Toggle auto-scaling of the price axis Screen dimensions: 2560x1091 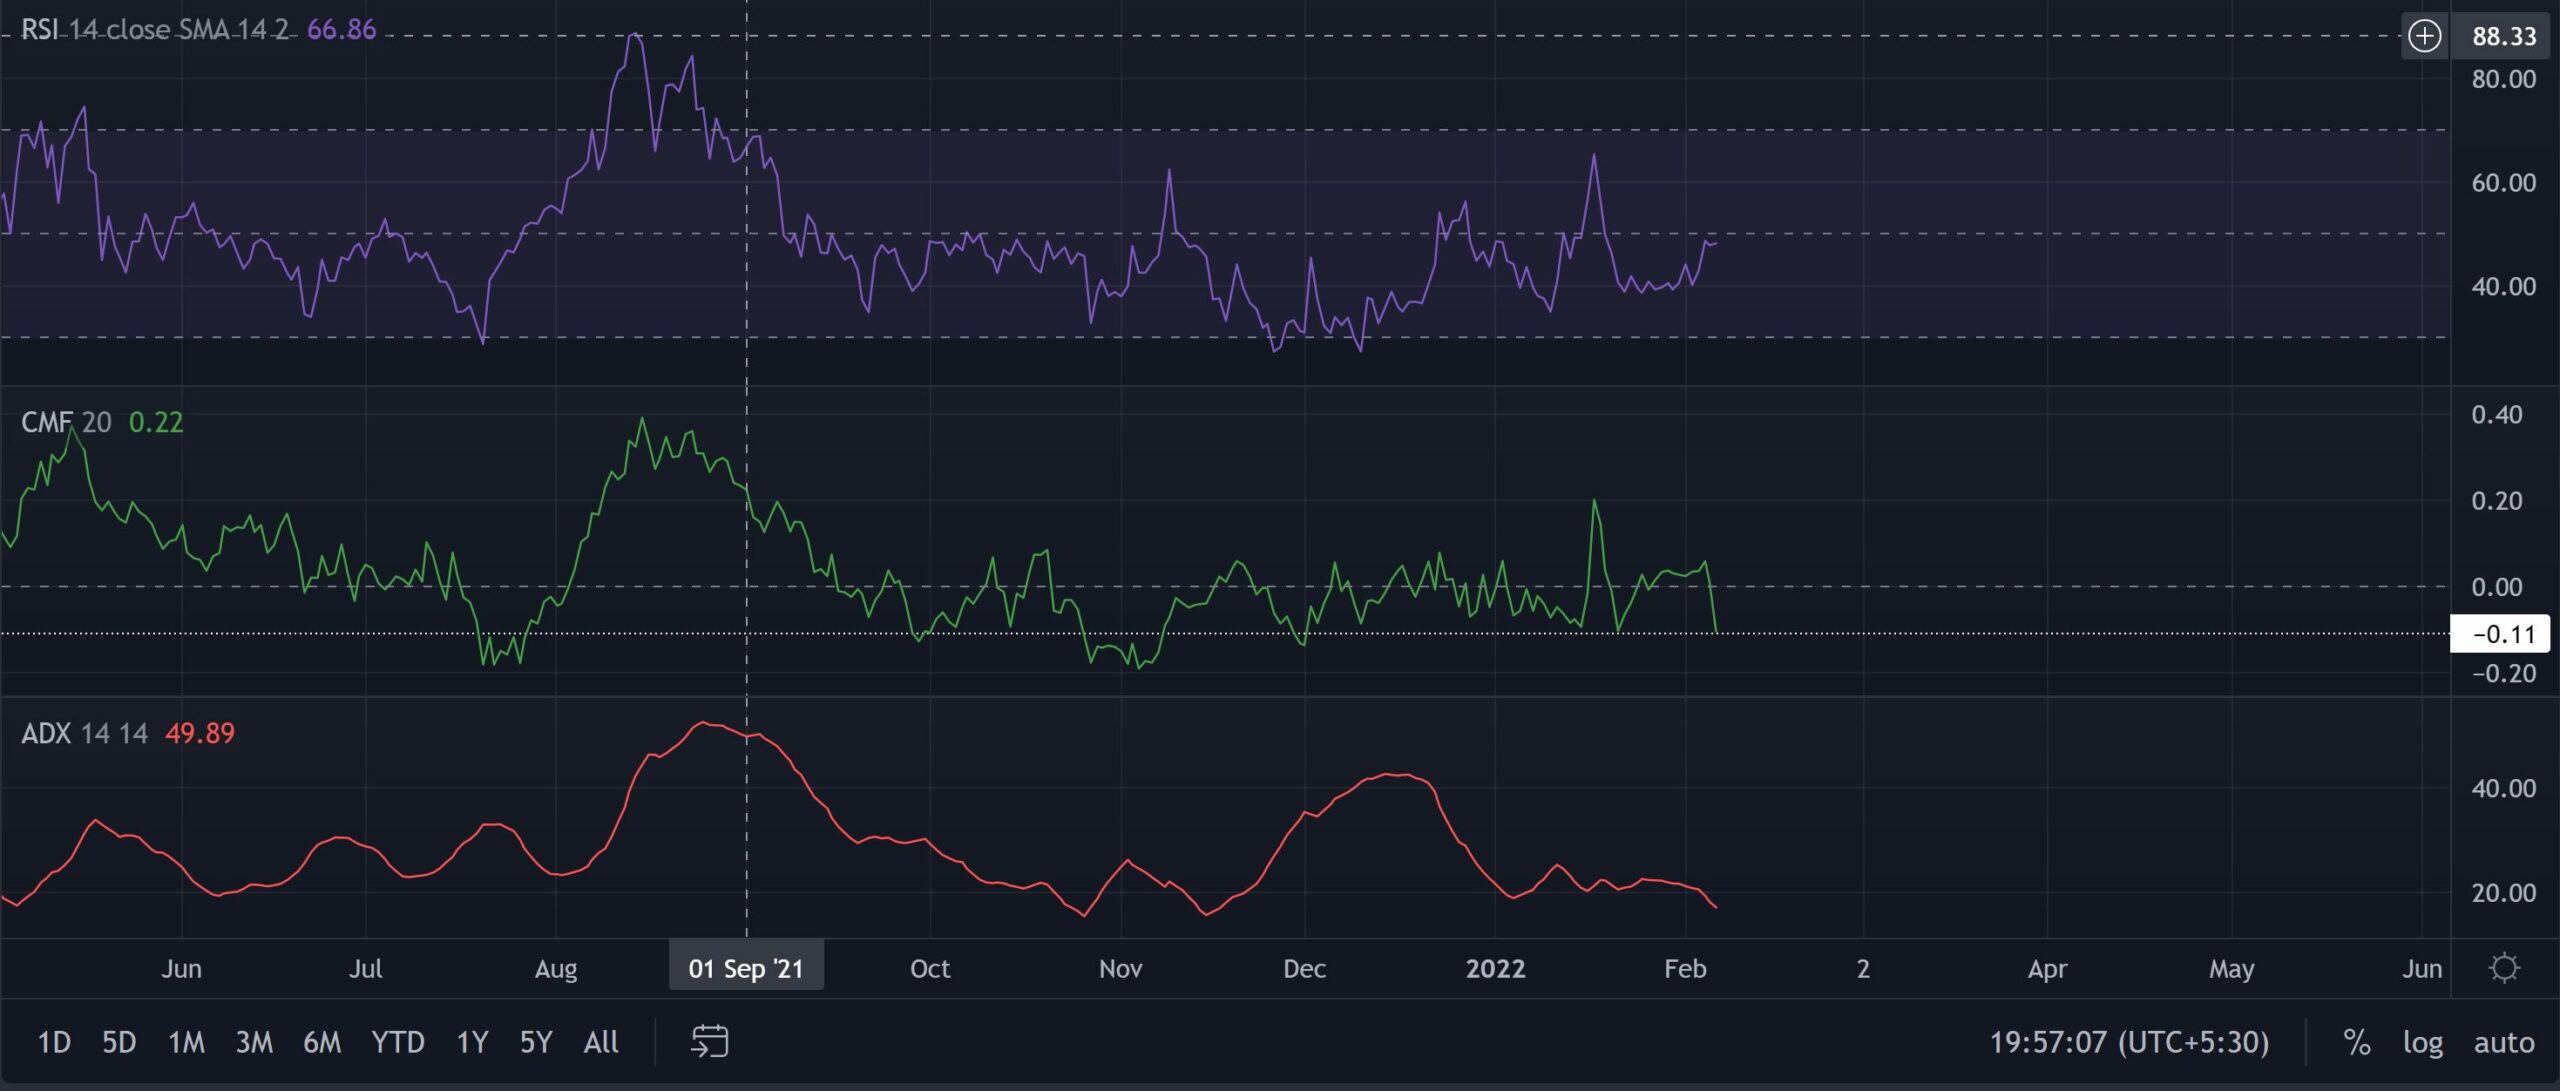(x=2502, y=1041)
